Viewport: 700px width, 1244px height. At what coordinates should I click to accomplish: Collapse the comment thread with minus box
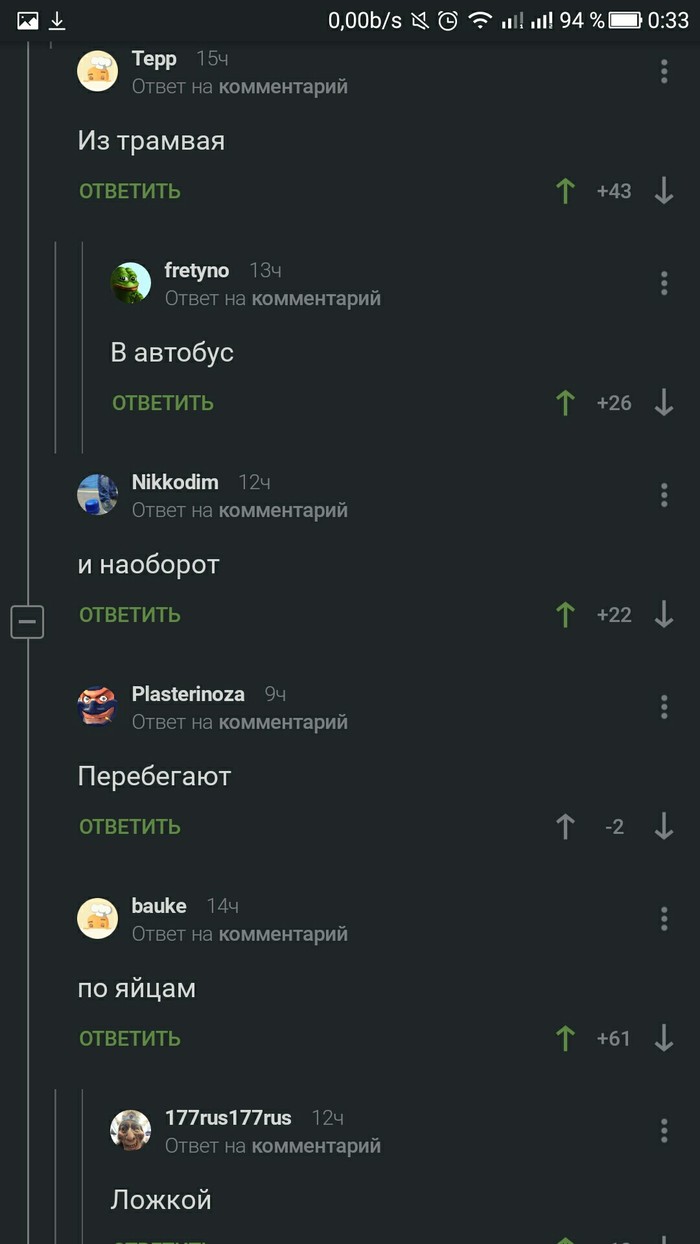coord(27,622)
